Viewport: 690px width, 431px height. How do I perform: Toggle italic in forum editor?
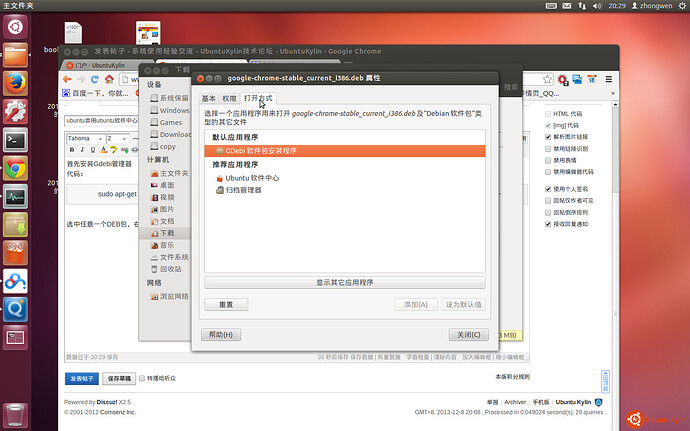point(82,150)
